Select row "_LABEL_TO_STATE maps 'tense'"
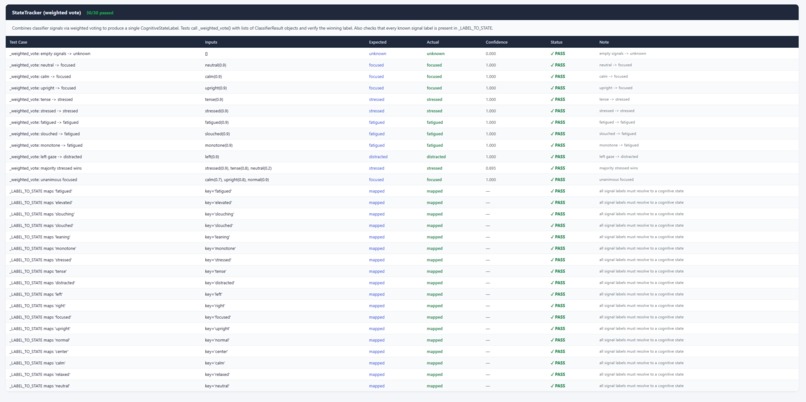Image resolution: width=806 pixels, height=402 pixels. click(x=402, y=271)
